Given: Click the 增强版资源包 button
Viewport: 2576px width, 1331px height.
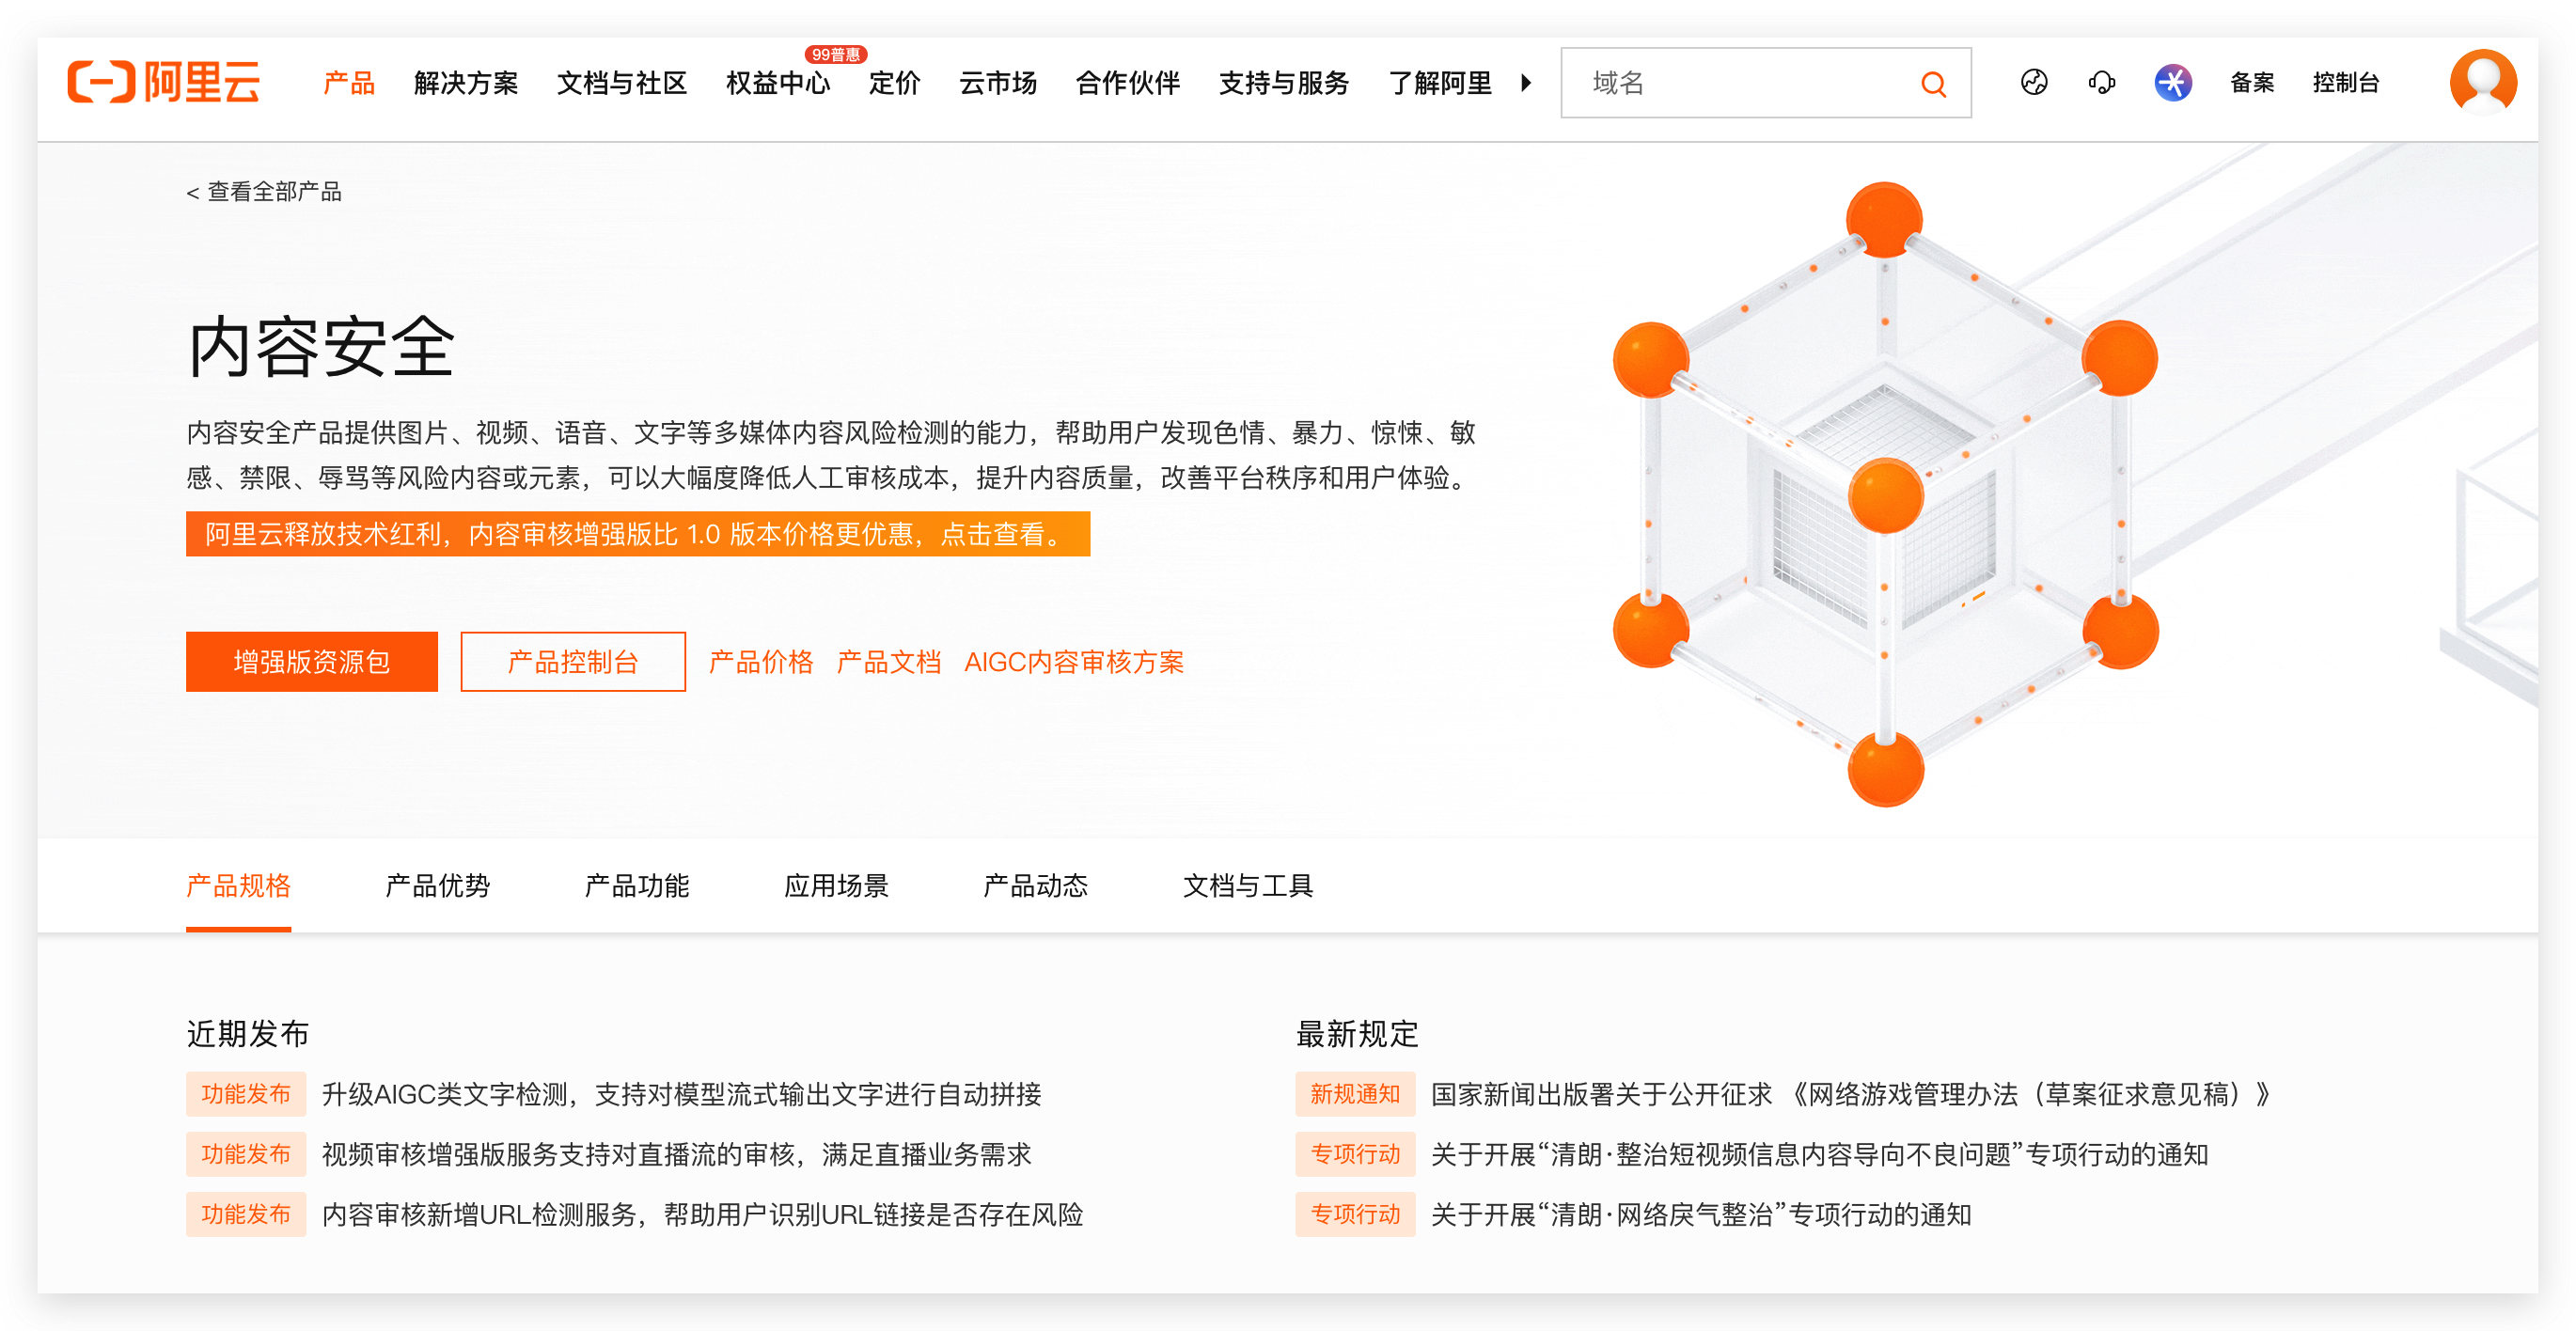Looking at the screenshot, I should pyautogui.click(x=312, y=661).
